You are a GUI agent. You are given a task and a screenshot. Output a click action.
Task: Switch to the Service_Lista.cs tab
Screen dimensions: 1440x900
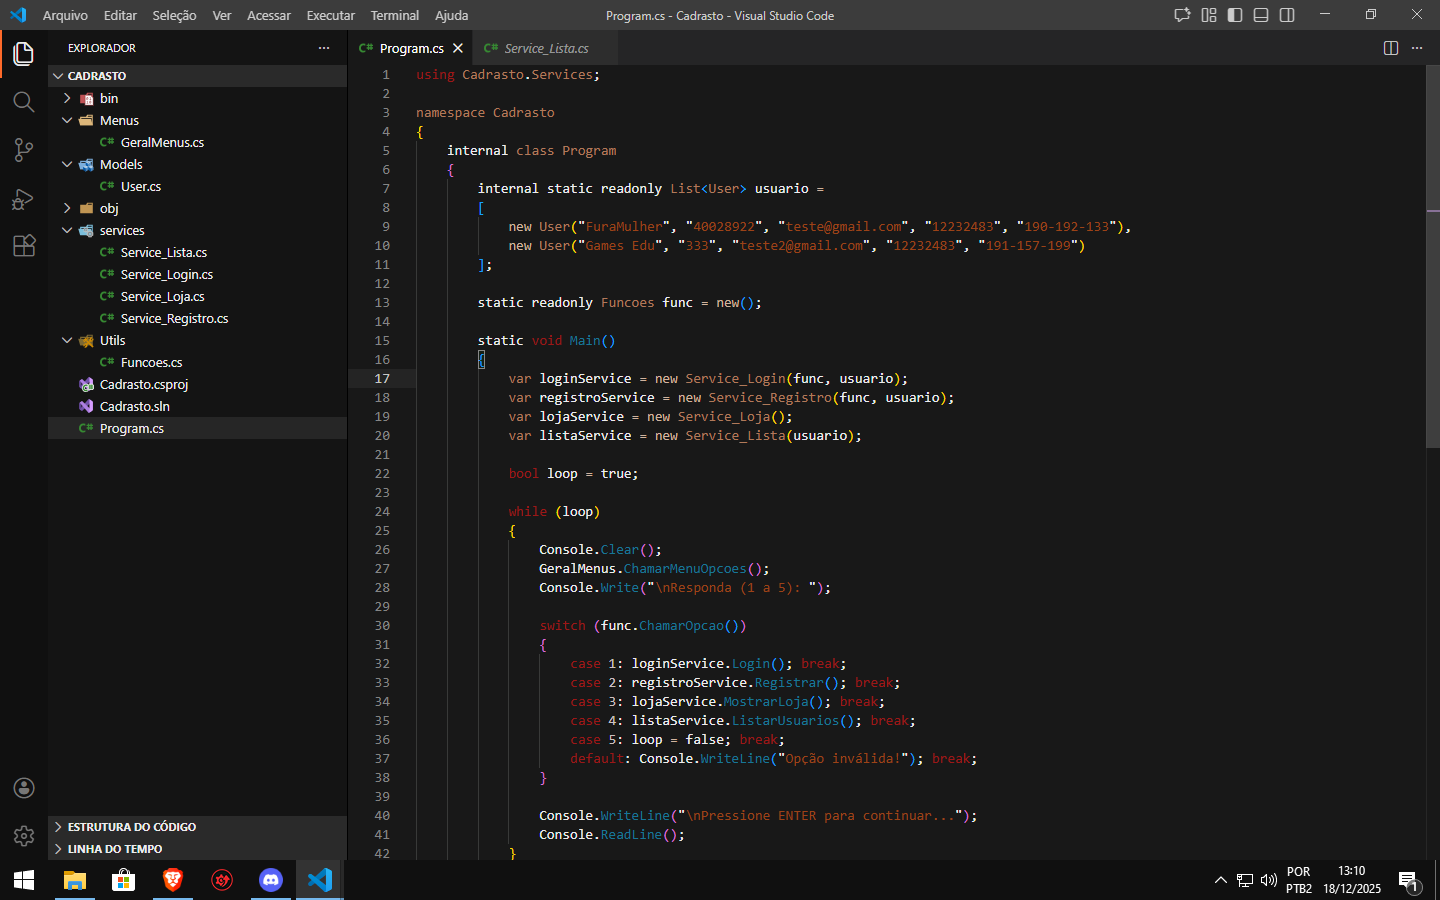[x=546, y=48]
